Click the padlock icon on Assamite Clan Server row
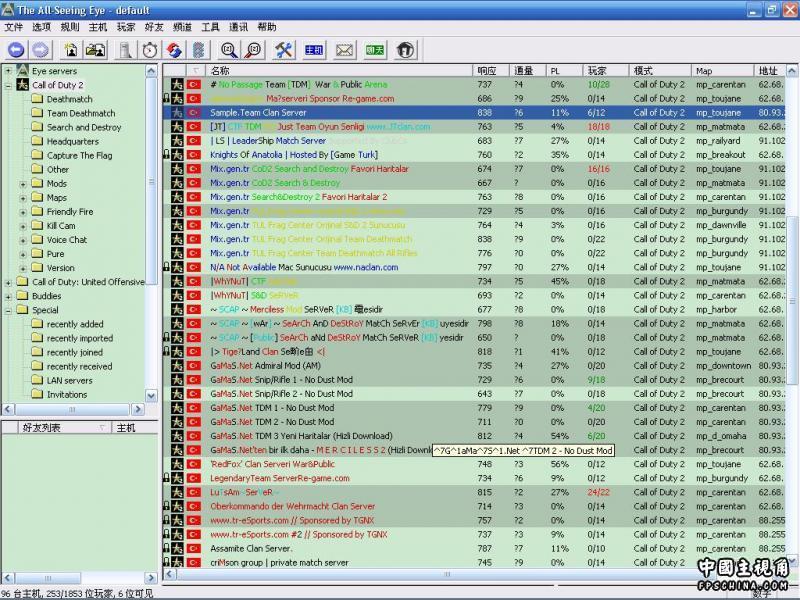The height and width of the screenshot is (600, 800). pyautogui.click(x=166, y=548)
